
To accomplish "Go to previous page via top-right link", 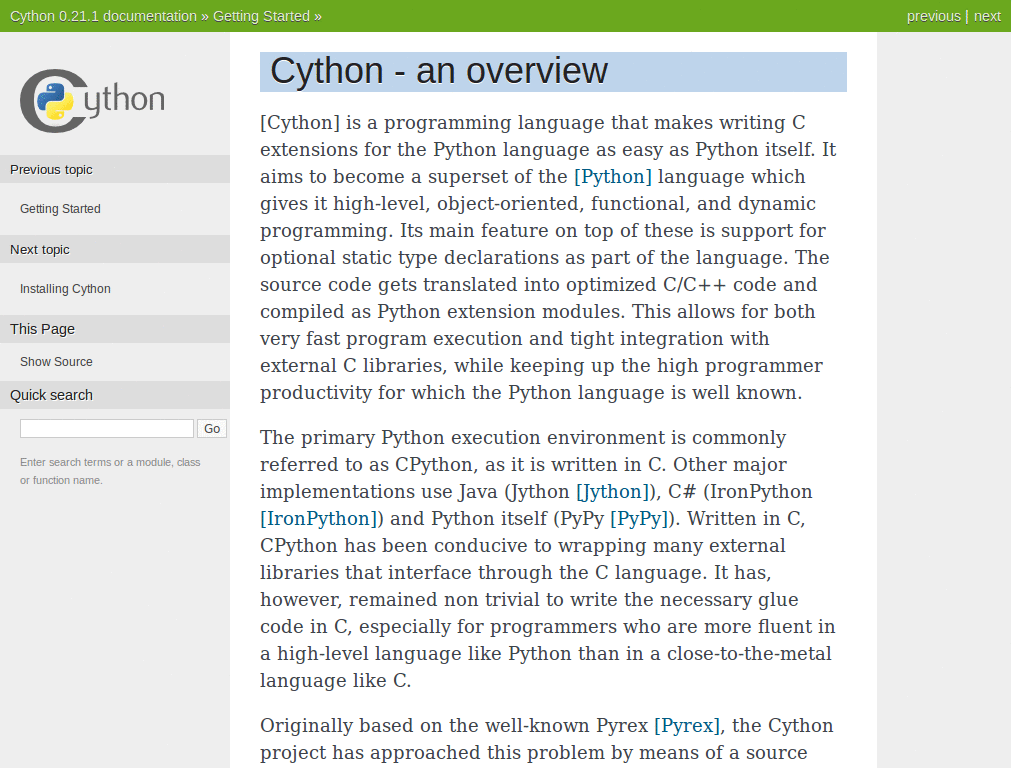I will 933,16.
